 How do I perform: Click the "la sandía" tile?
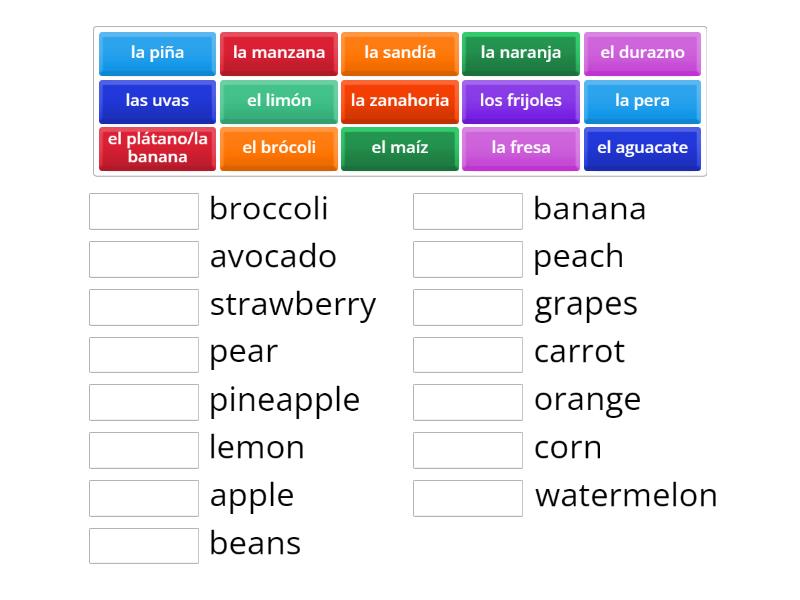399,54
